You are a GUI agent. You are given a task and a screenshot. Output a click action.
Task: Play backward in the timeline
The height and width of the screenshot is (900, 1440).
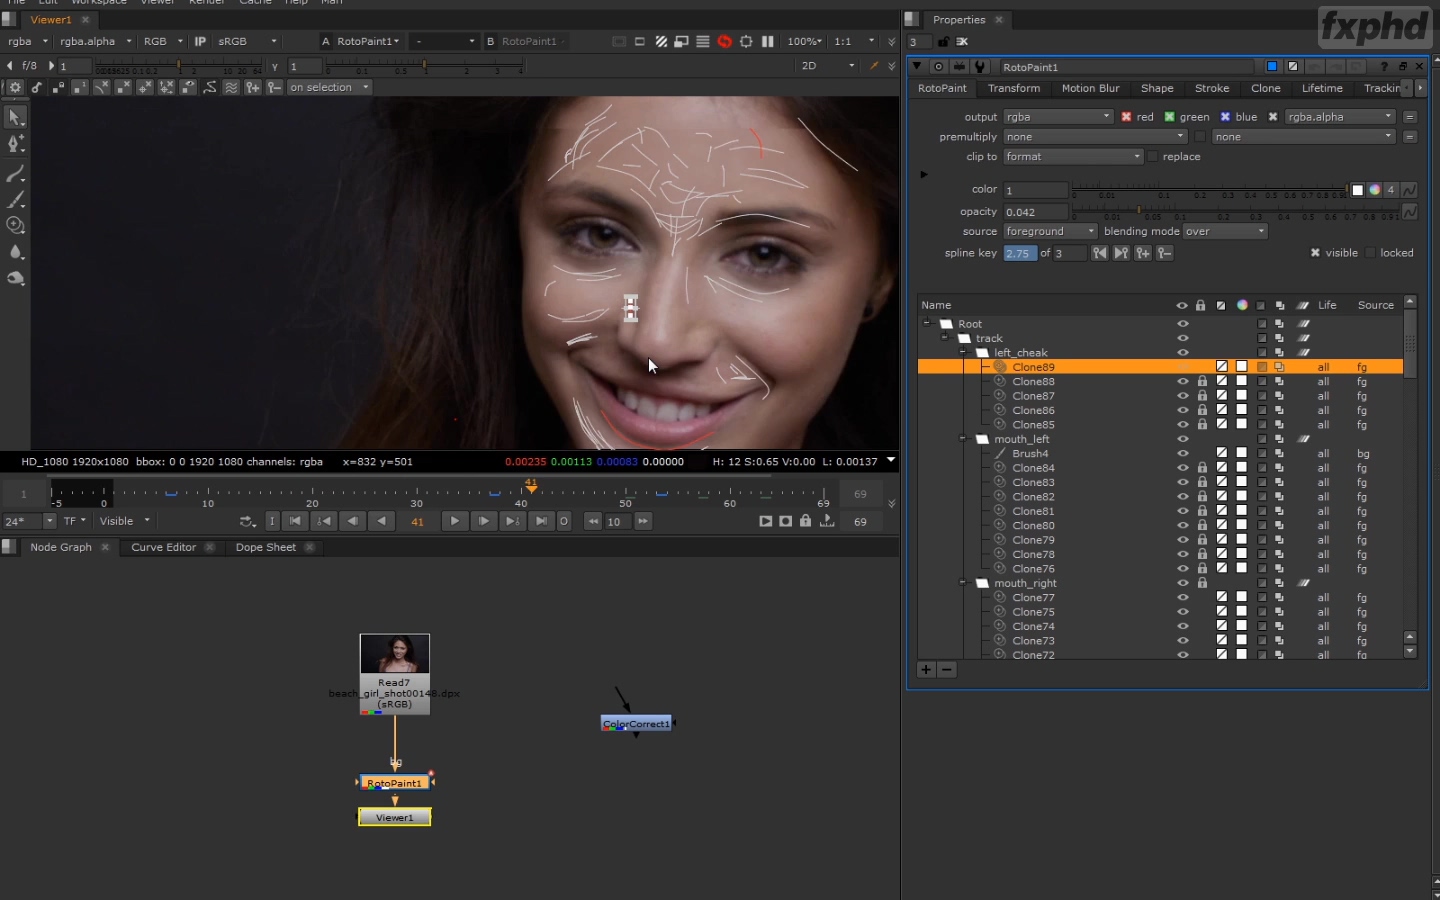[381, 521]
